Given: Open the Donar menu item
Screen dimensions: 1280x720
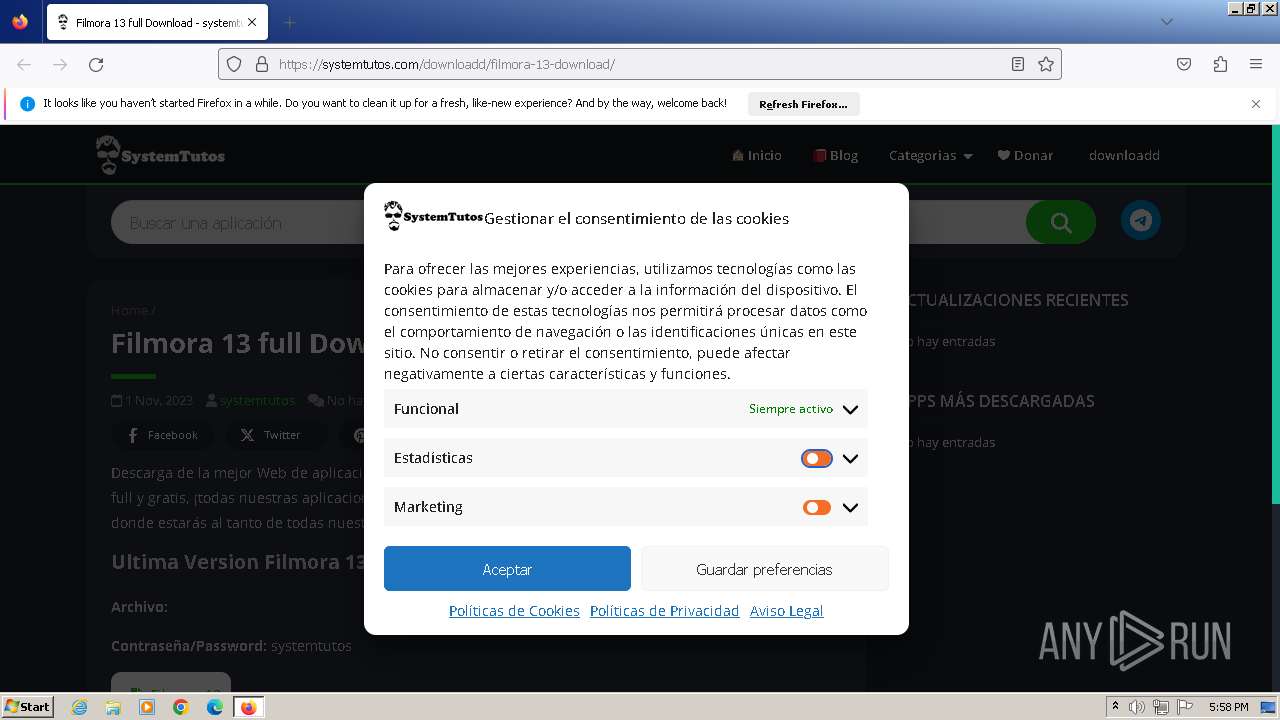Looking at the screenshot, I should tap(1025, 155).
